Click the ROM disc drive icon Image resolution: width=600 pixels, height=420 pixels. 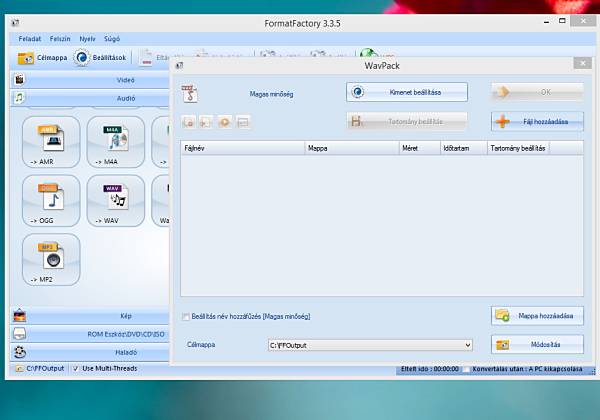coord(20,334)
